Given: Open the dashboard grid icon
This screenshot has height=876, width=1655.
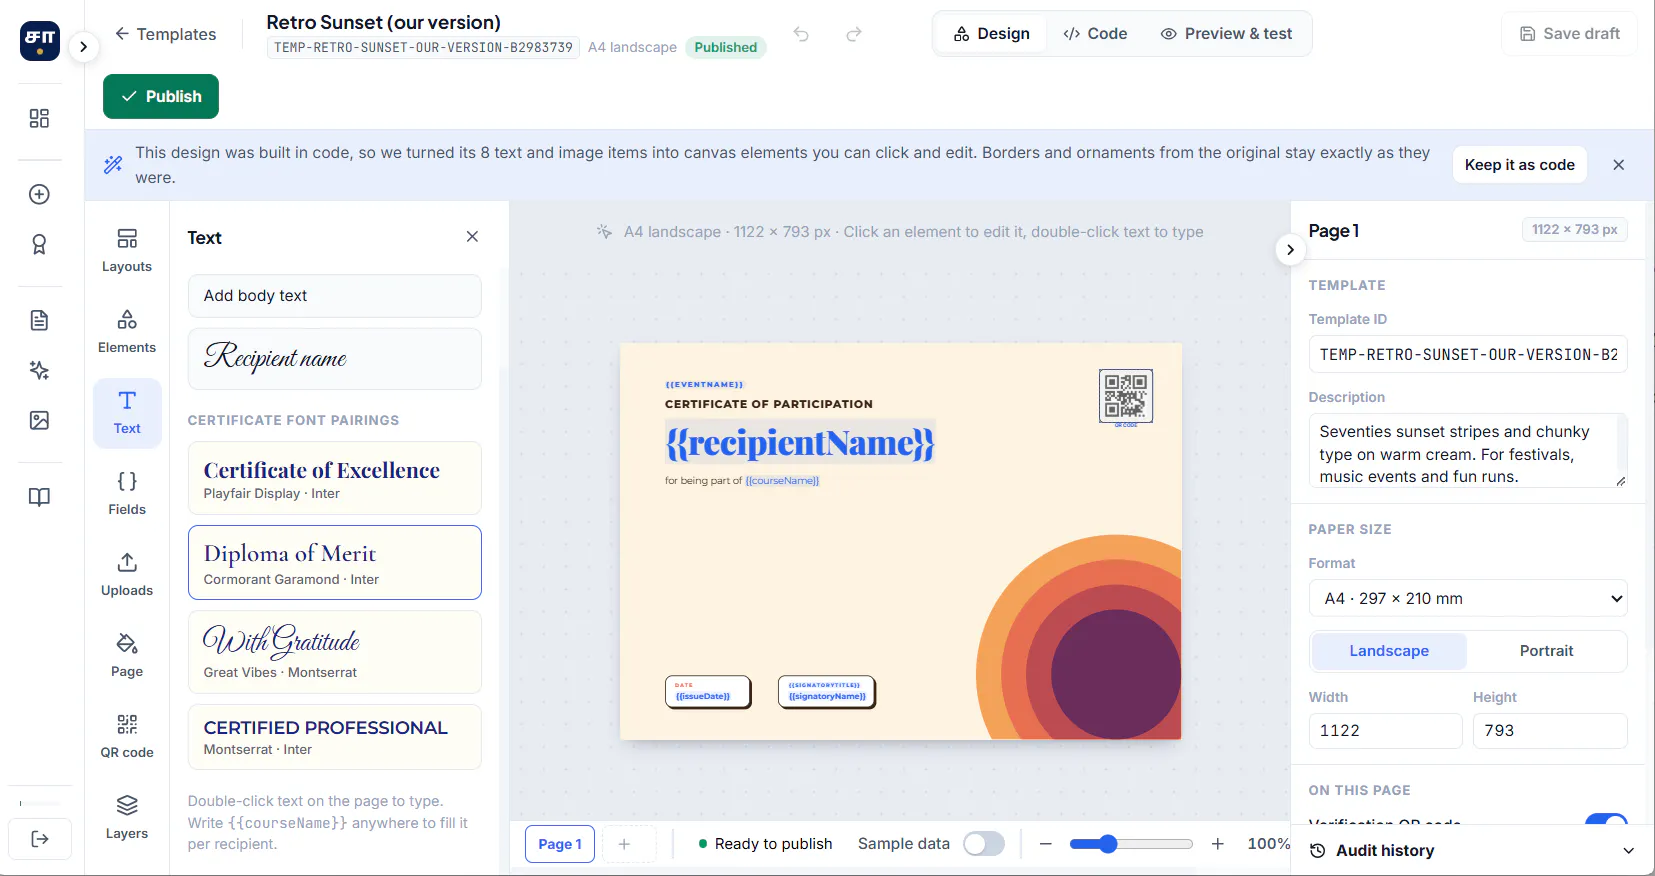Looking at the screenshot, I should [39, 118].
